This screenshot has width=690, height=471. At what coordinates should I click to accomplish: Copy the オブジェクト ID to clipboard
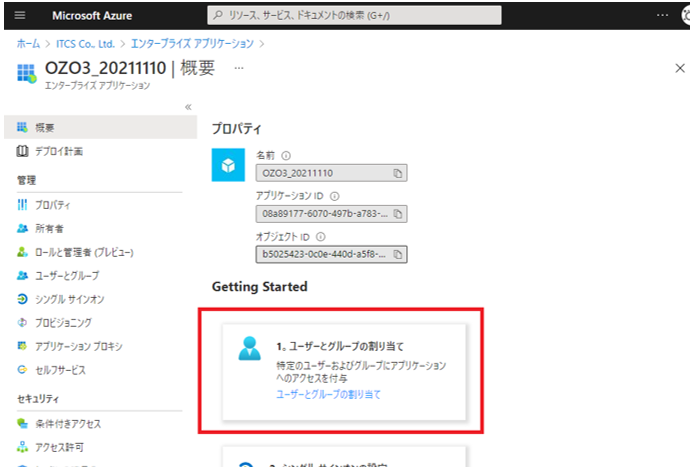click(x=398, y=254)
